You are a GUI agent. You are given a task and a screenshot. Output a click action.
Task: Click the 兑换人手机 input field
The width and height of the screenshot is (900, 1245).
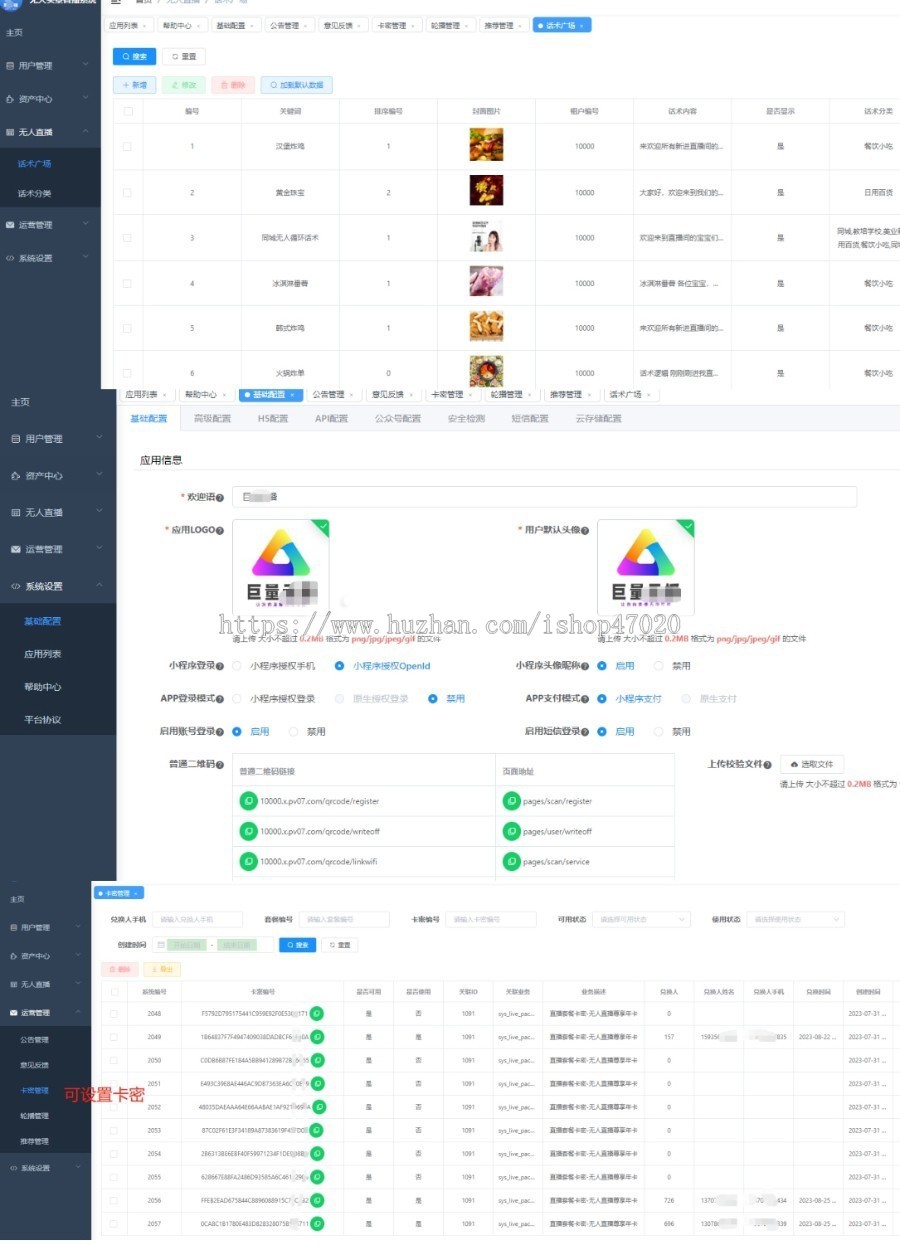pyautogui.click(x=199, y=919)
